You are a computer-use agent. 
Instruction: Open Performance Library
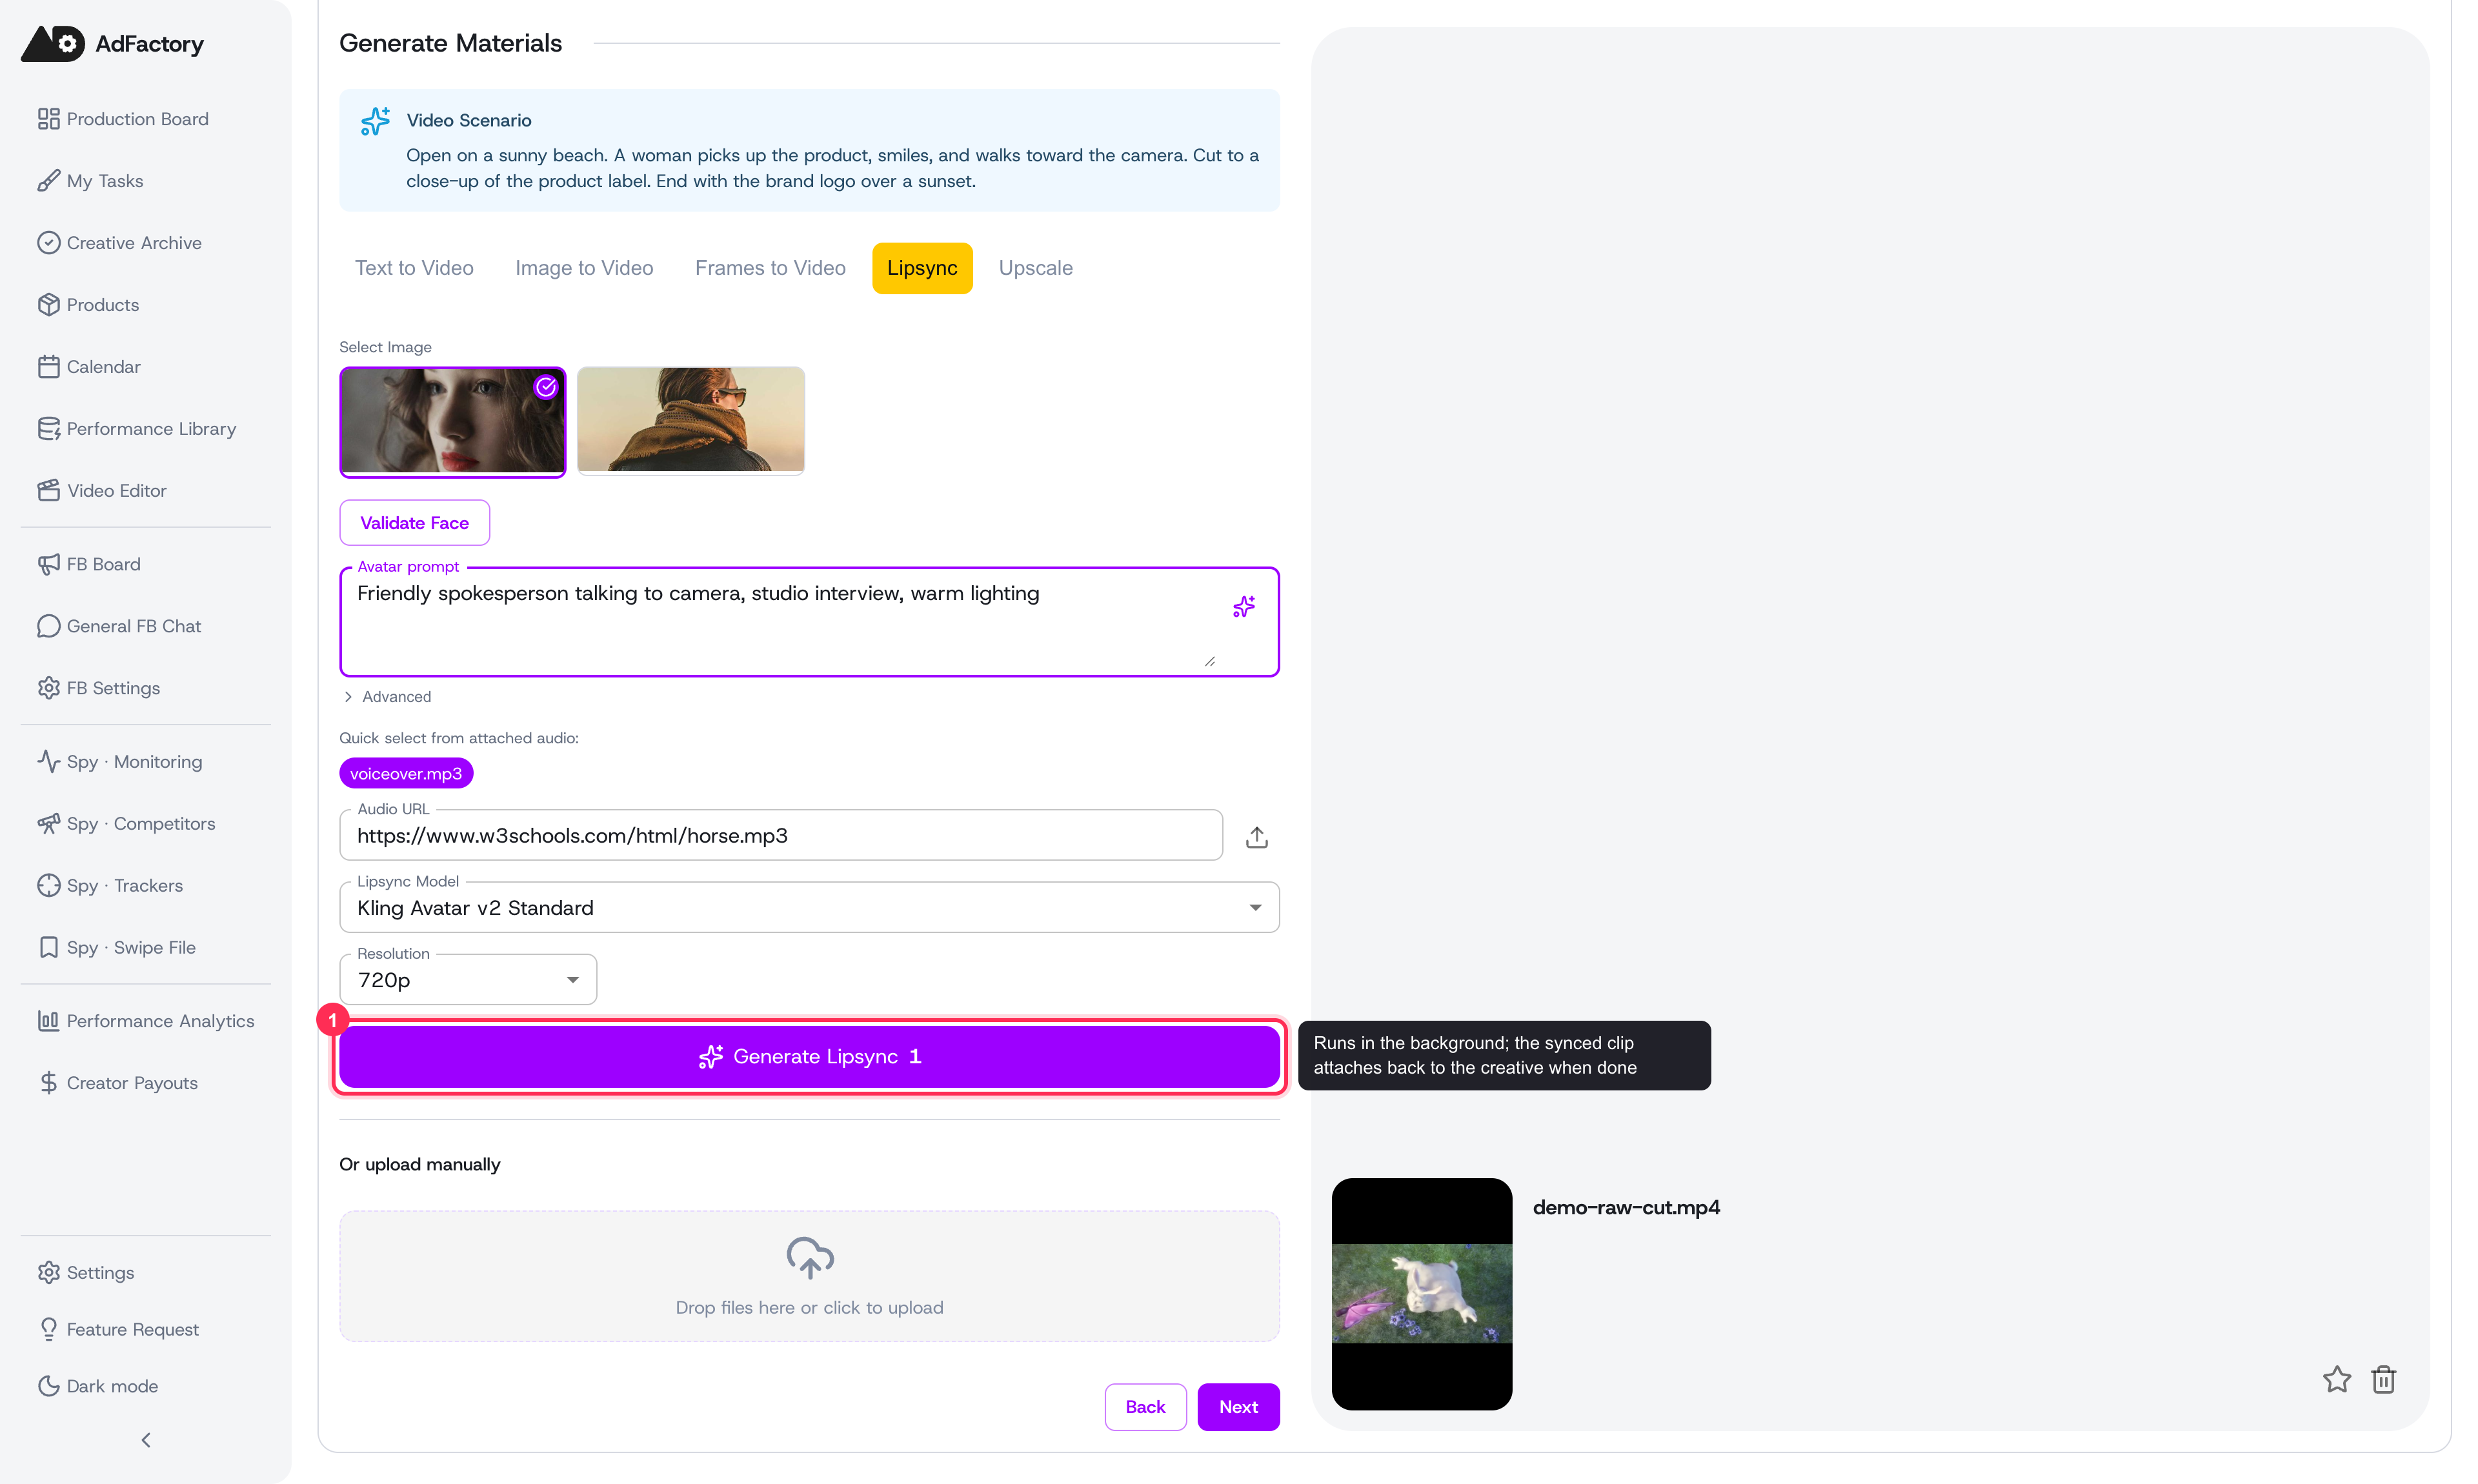coord(137,429)
